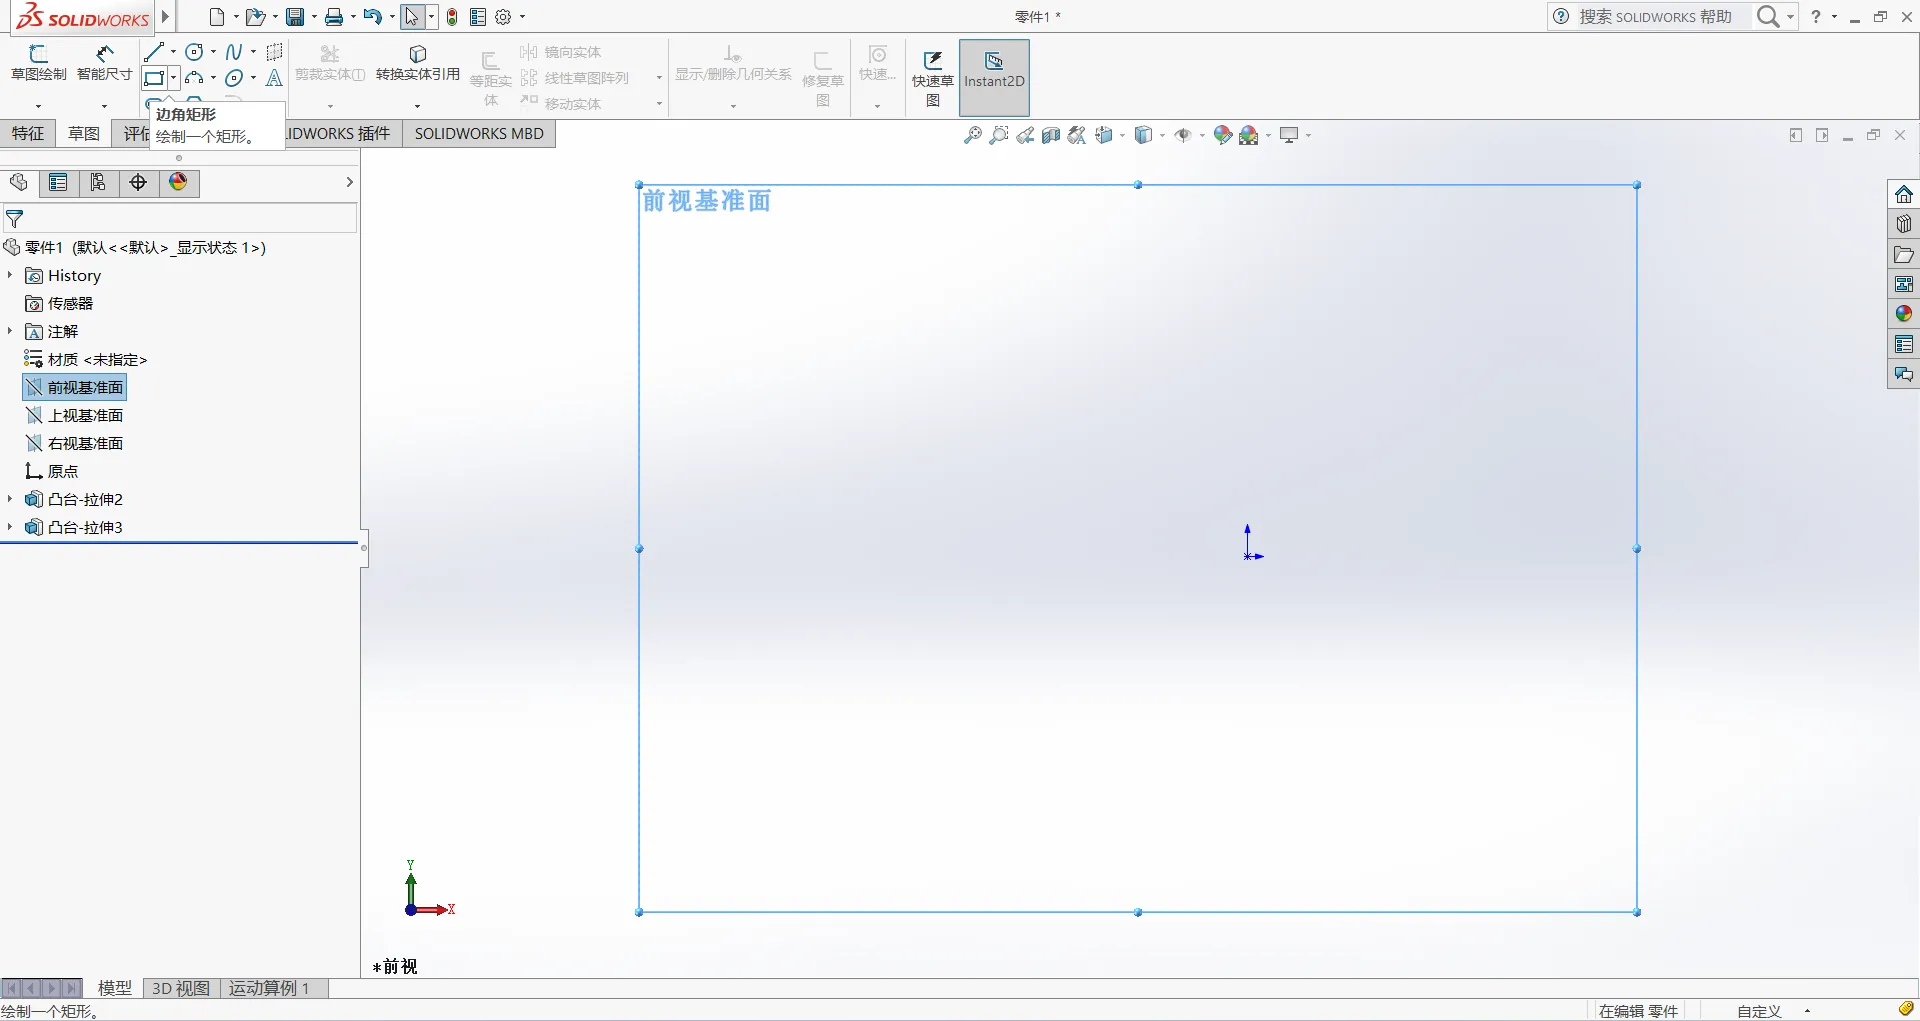Expand the 凸台-拉伸2 feature
This screenshot has width=1920, height=1021.
pyautogui.click(x=10, y=499)
